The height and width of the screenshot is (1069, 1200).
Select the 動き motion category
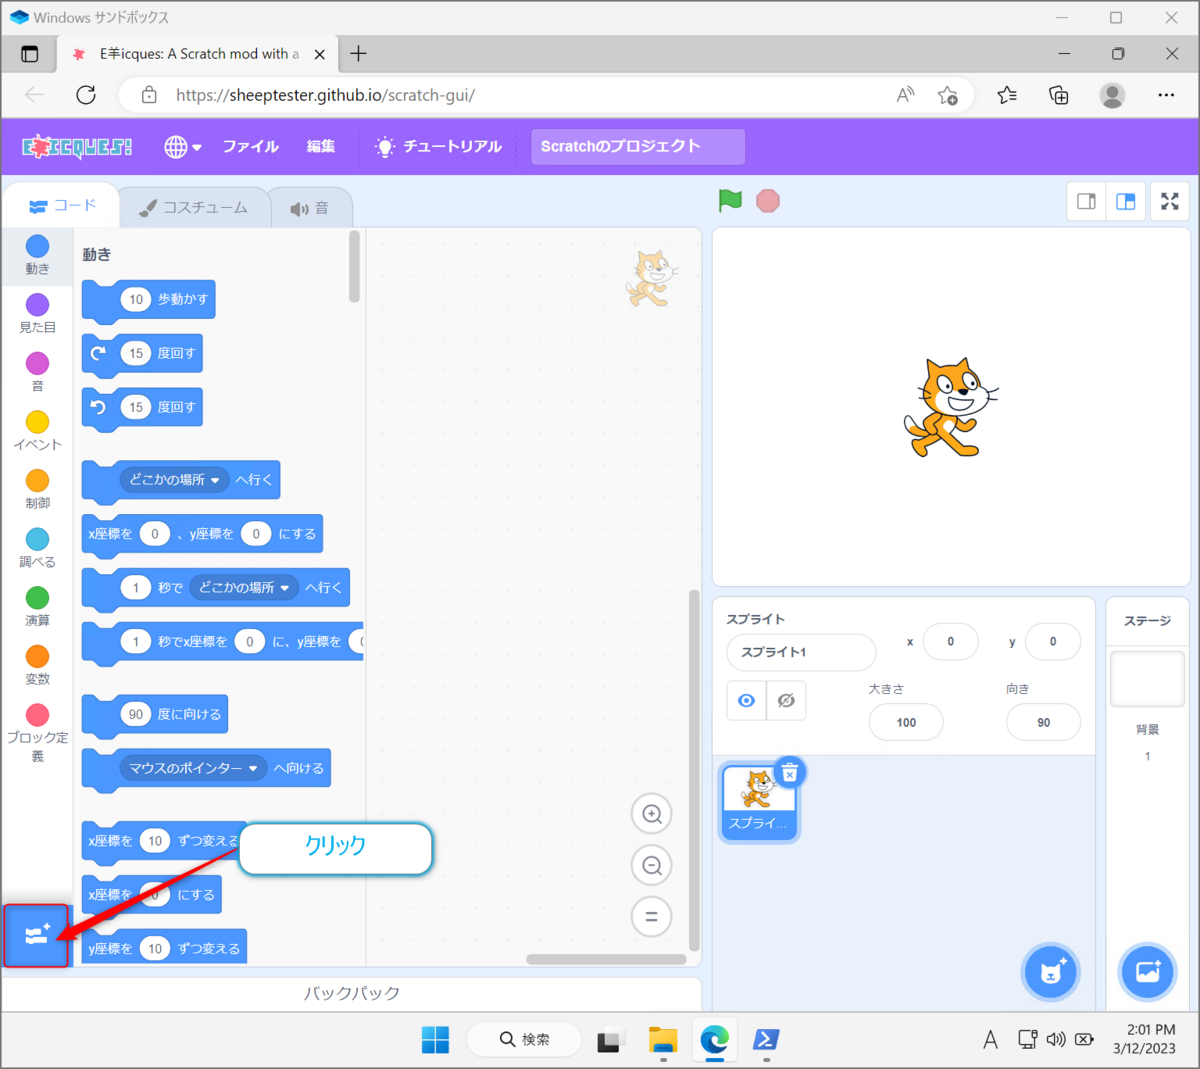(x=37, y=255)
